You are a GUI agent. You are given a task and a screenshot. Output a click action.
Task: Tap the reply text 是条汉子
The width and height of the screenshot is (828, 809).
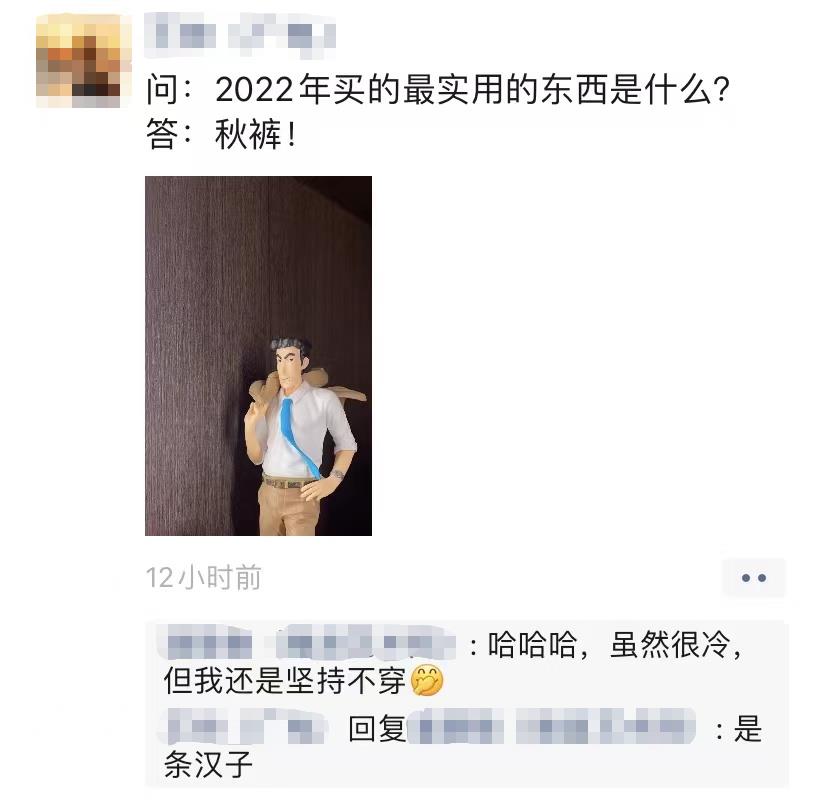point(462,746)
